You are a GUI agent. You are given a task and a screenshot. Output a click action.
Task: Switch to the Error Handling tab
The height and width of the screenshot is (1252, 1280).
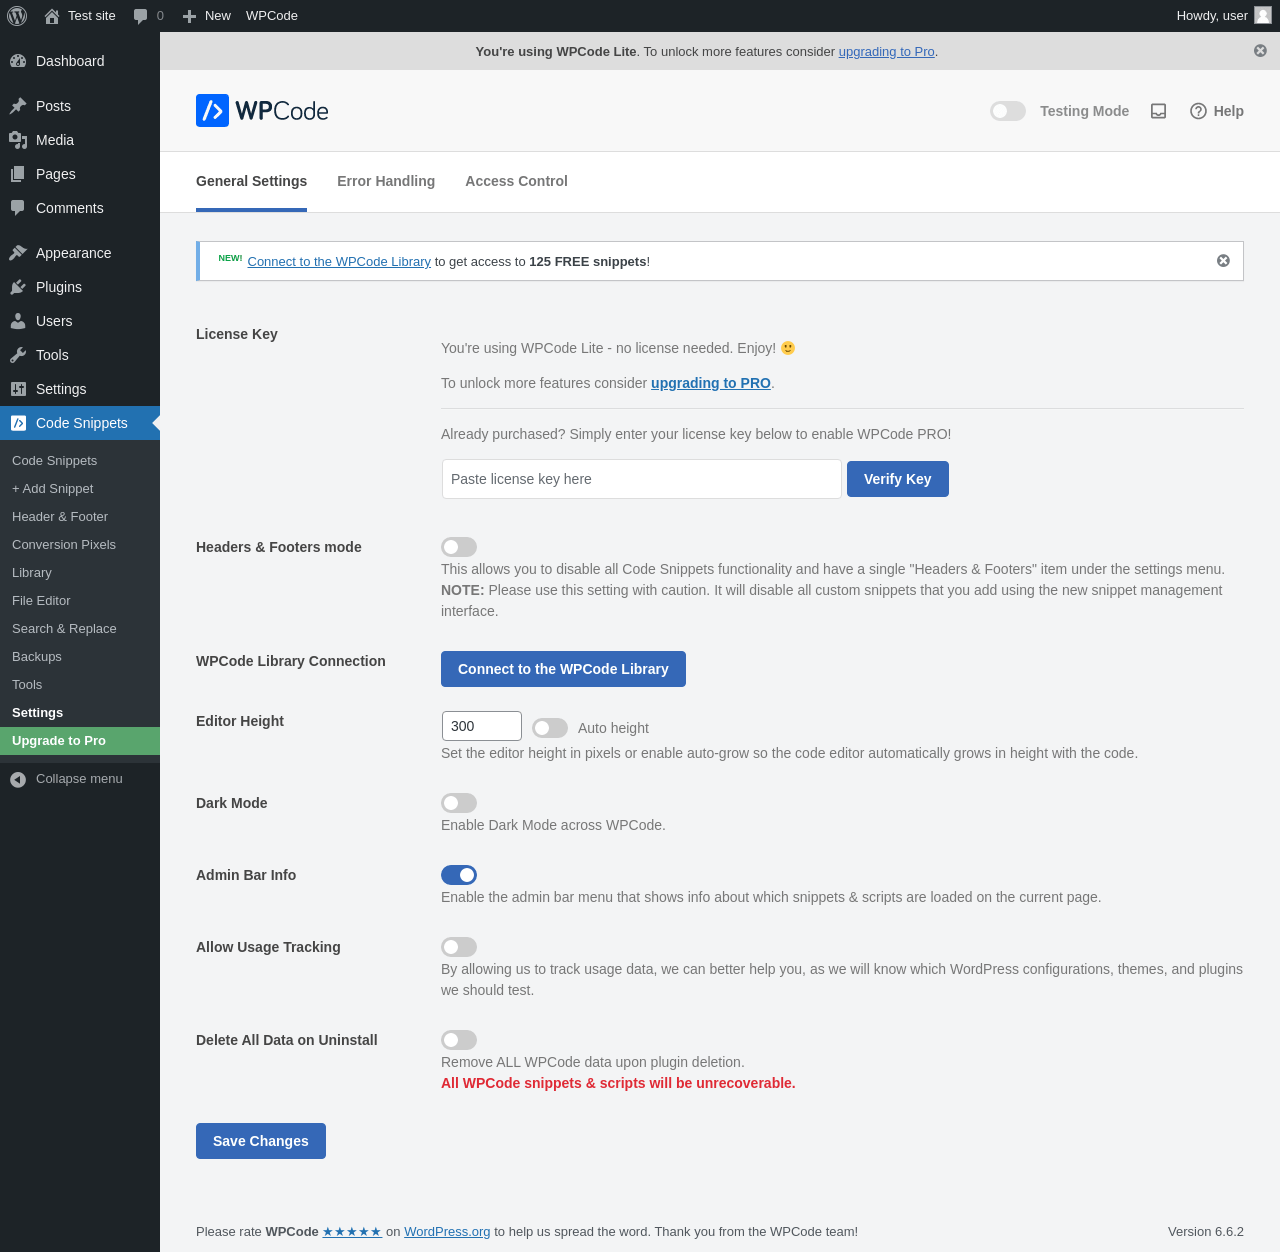click(386, 181)
